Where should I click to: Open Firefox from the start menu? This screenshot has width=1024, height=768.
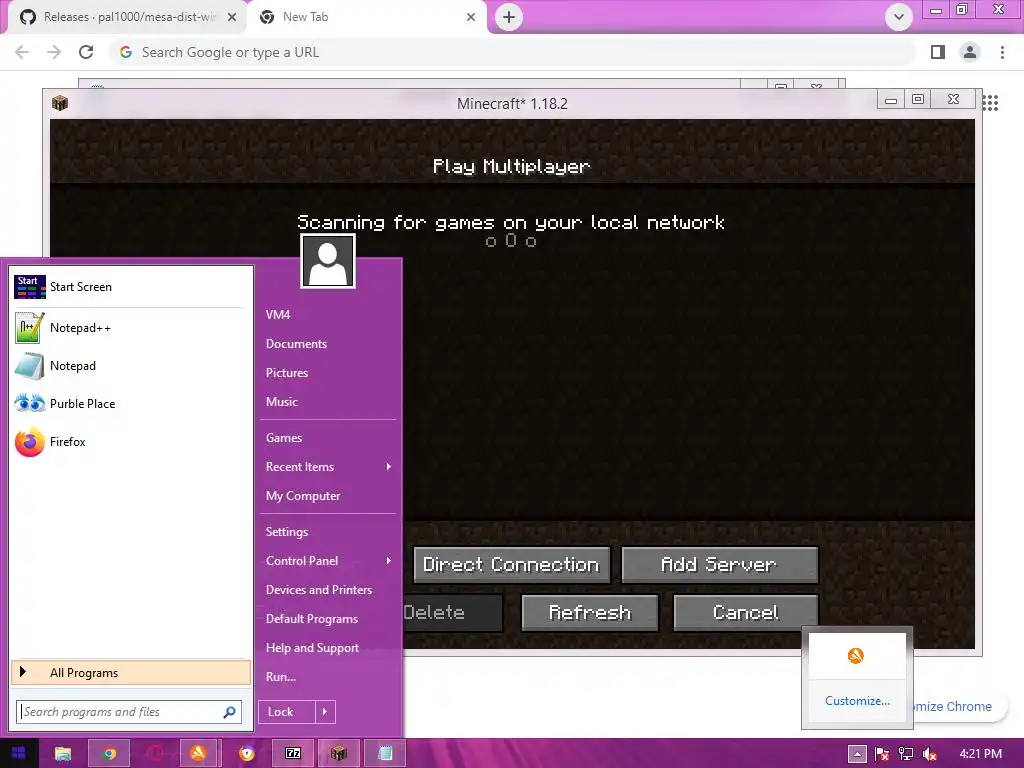pyautogui.click(x=131, y=441)
